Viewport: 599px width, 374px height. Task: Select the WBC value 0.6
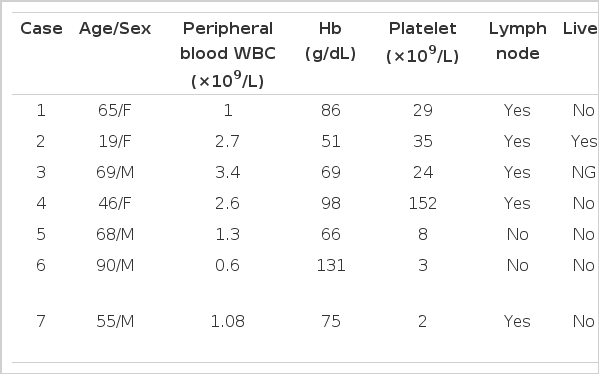[x=227, y=265]
